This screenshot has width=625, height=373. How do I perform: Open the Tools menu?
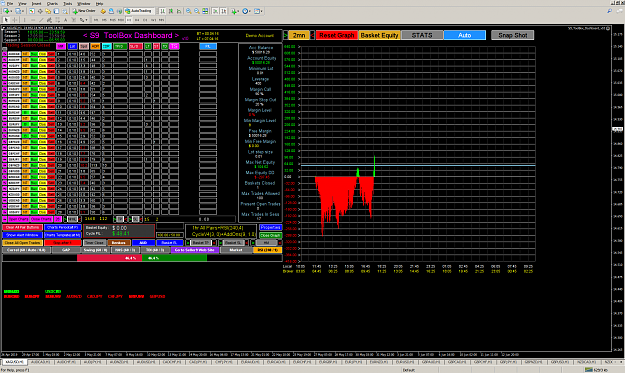(x=68, y=4)
